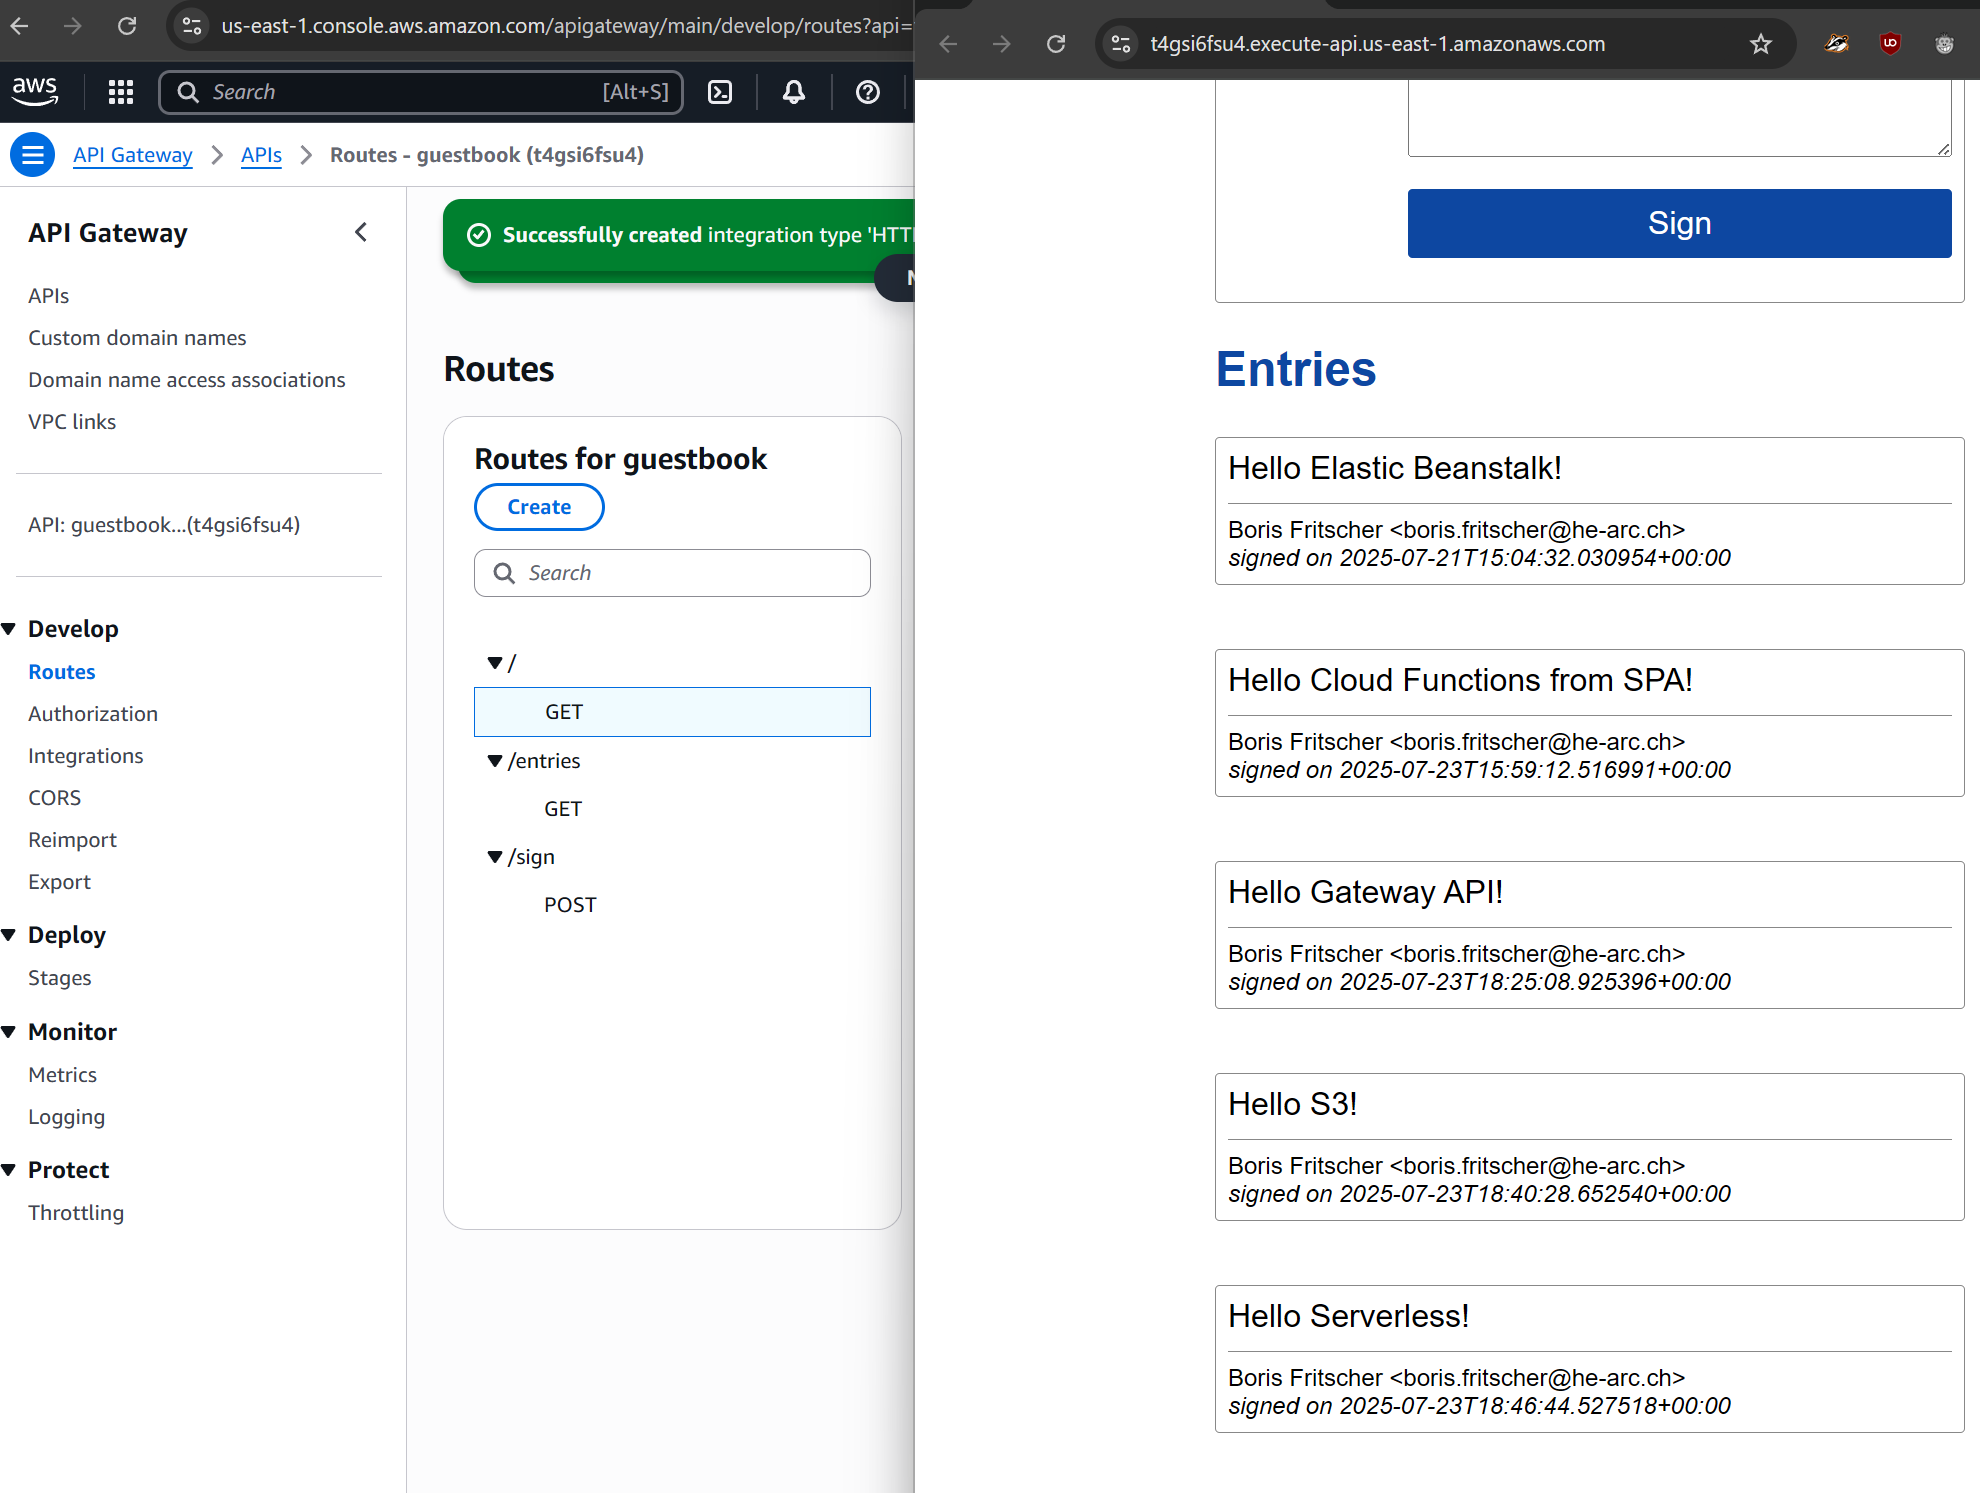Collapse the /entries route tree node
Image resolution: width=1980 pixels, height=1493 pixels.
[x=495, y=761]
